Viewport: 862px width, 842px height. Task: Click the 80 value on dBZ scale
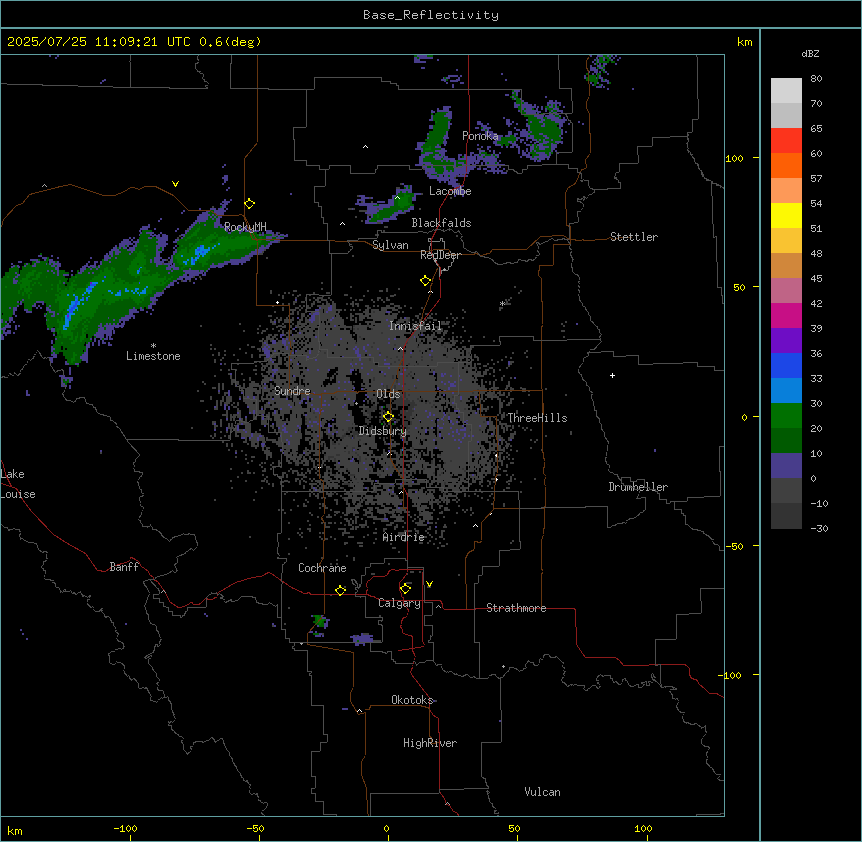[x=816, y=79]
